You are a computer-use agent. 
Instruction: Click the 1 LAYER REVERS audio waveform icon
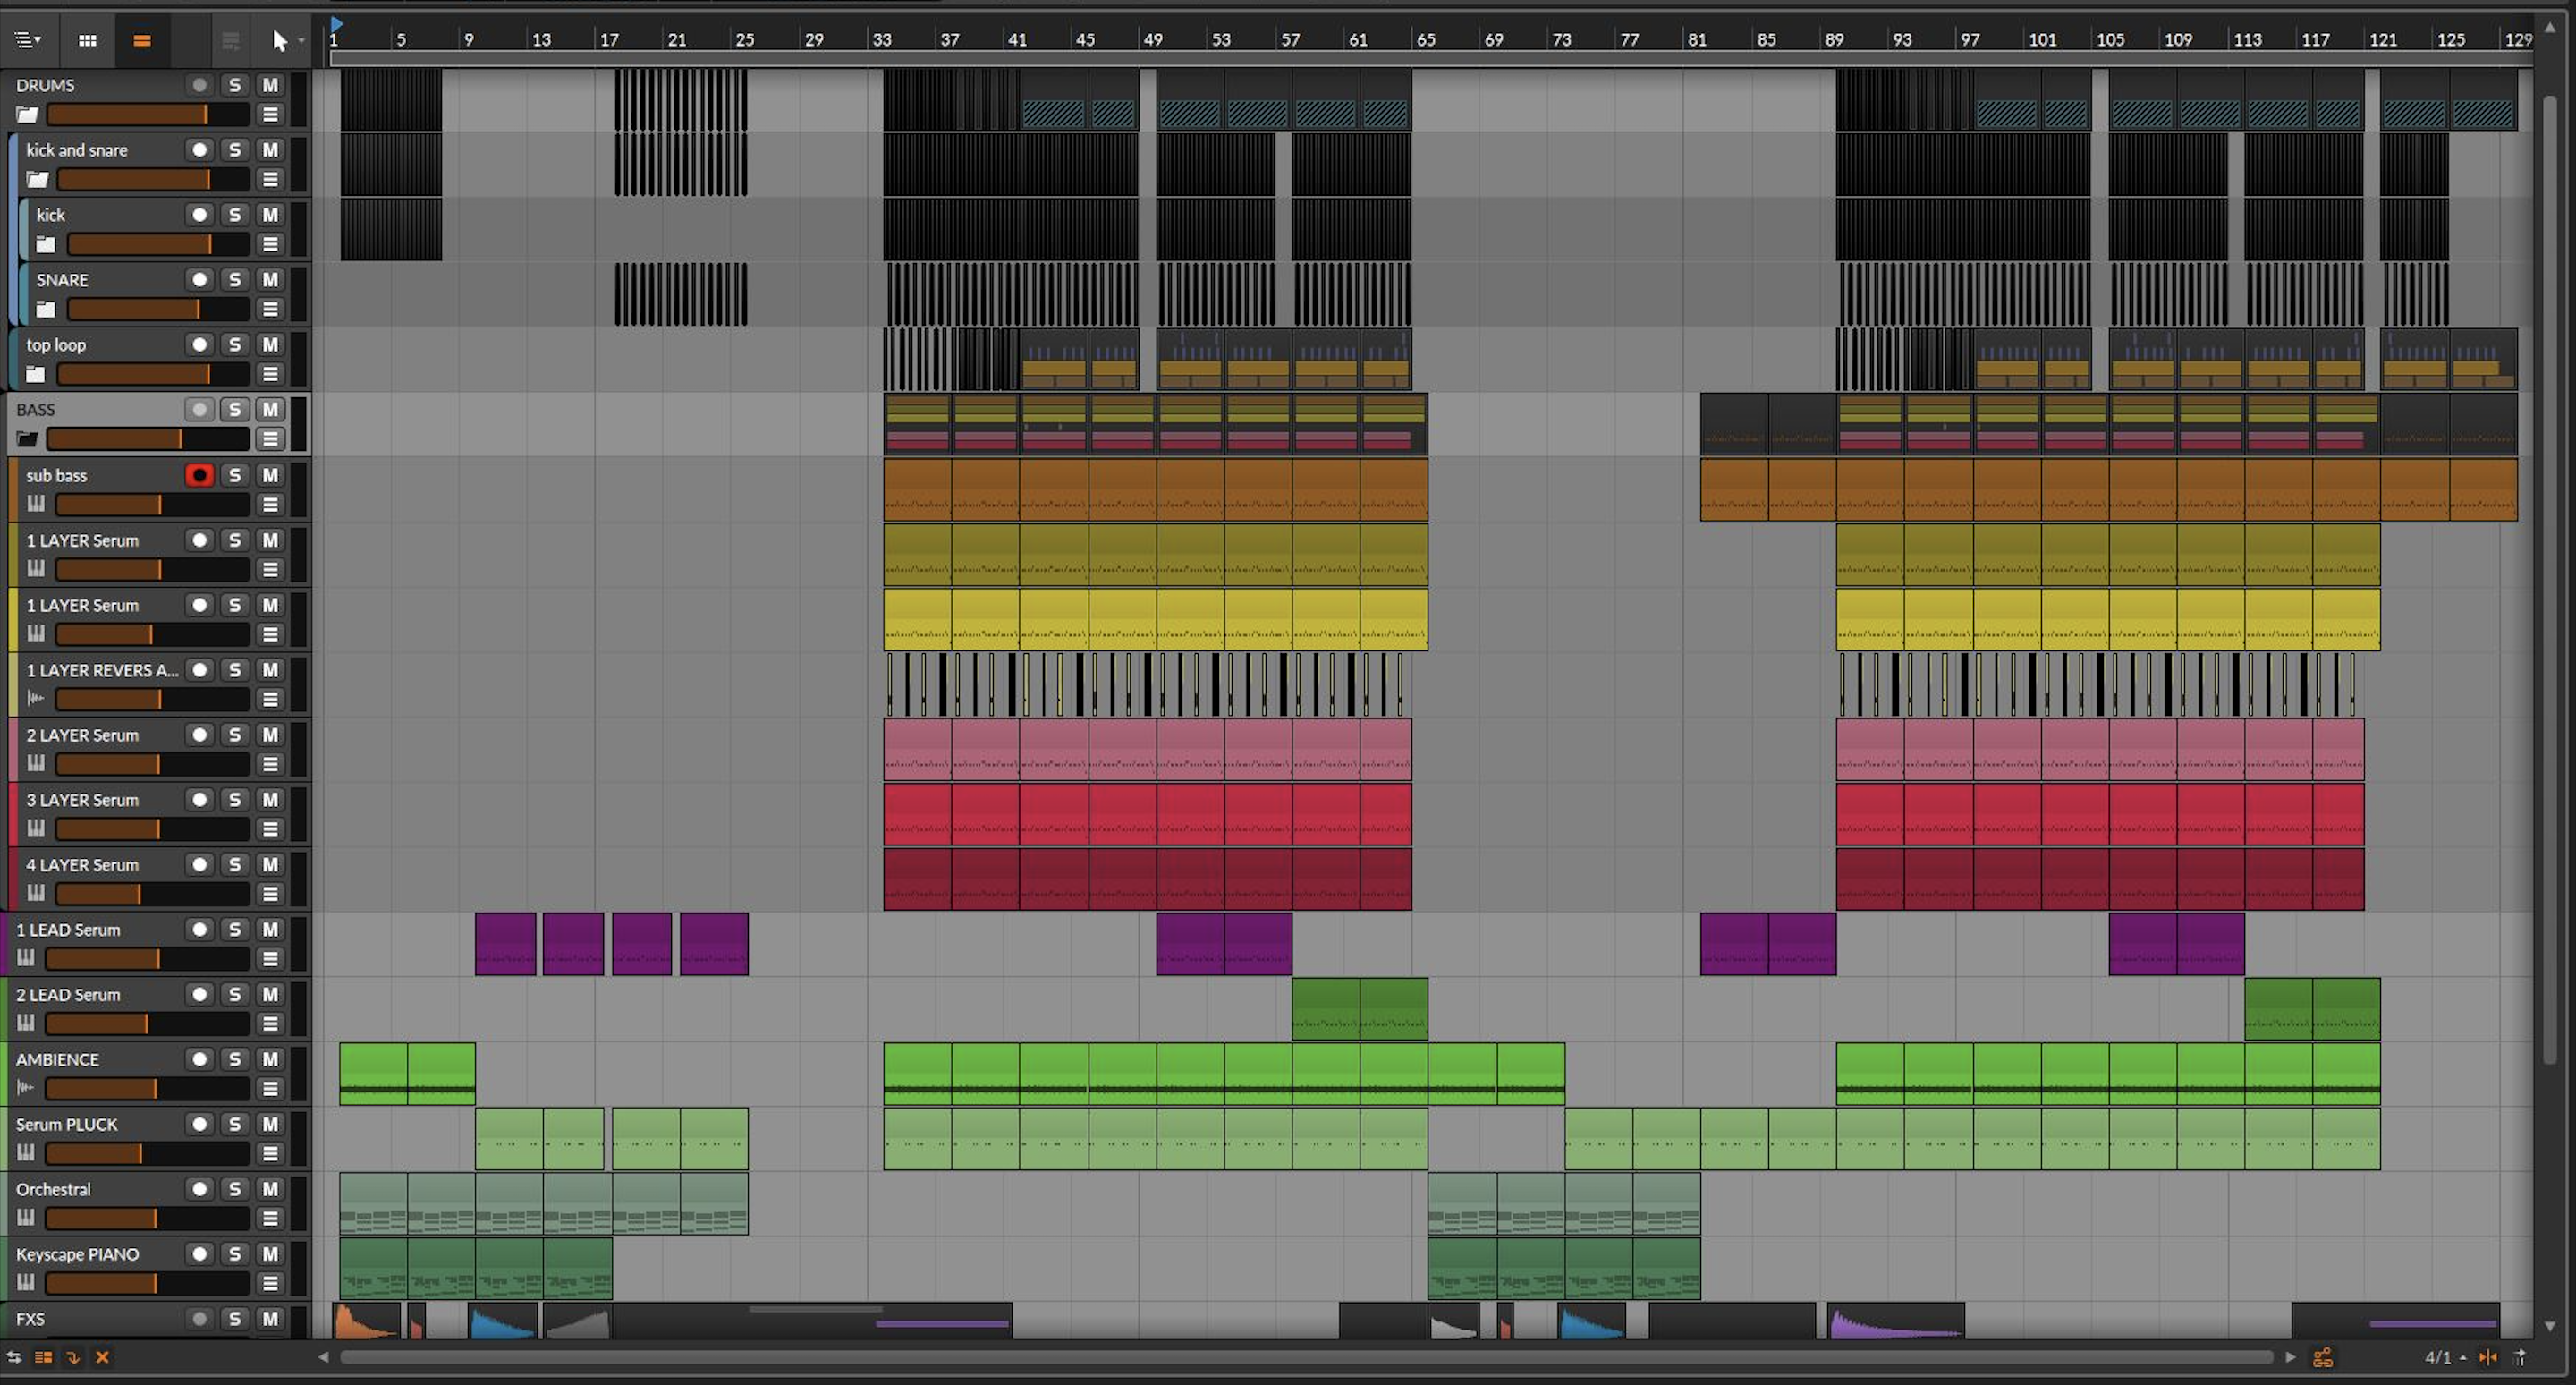coord(36,698)
